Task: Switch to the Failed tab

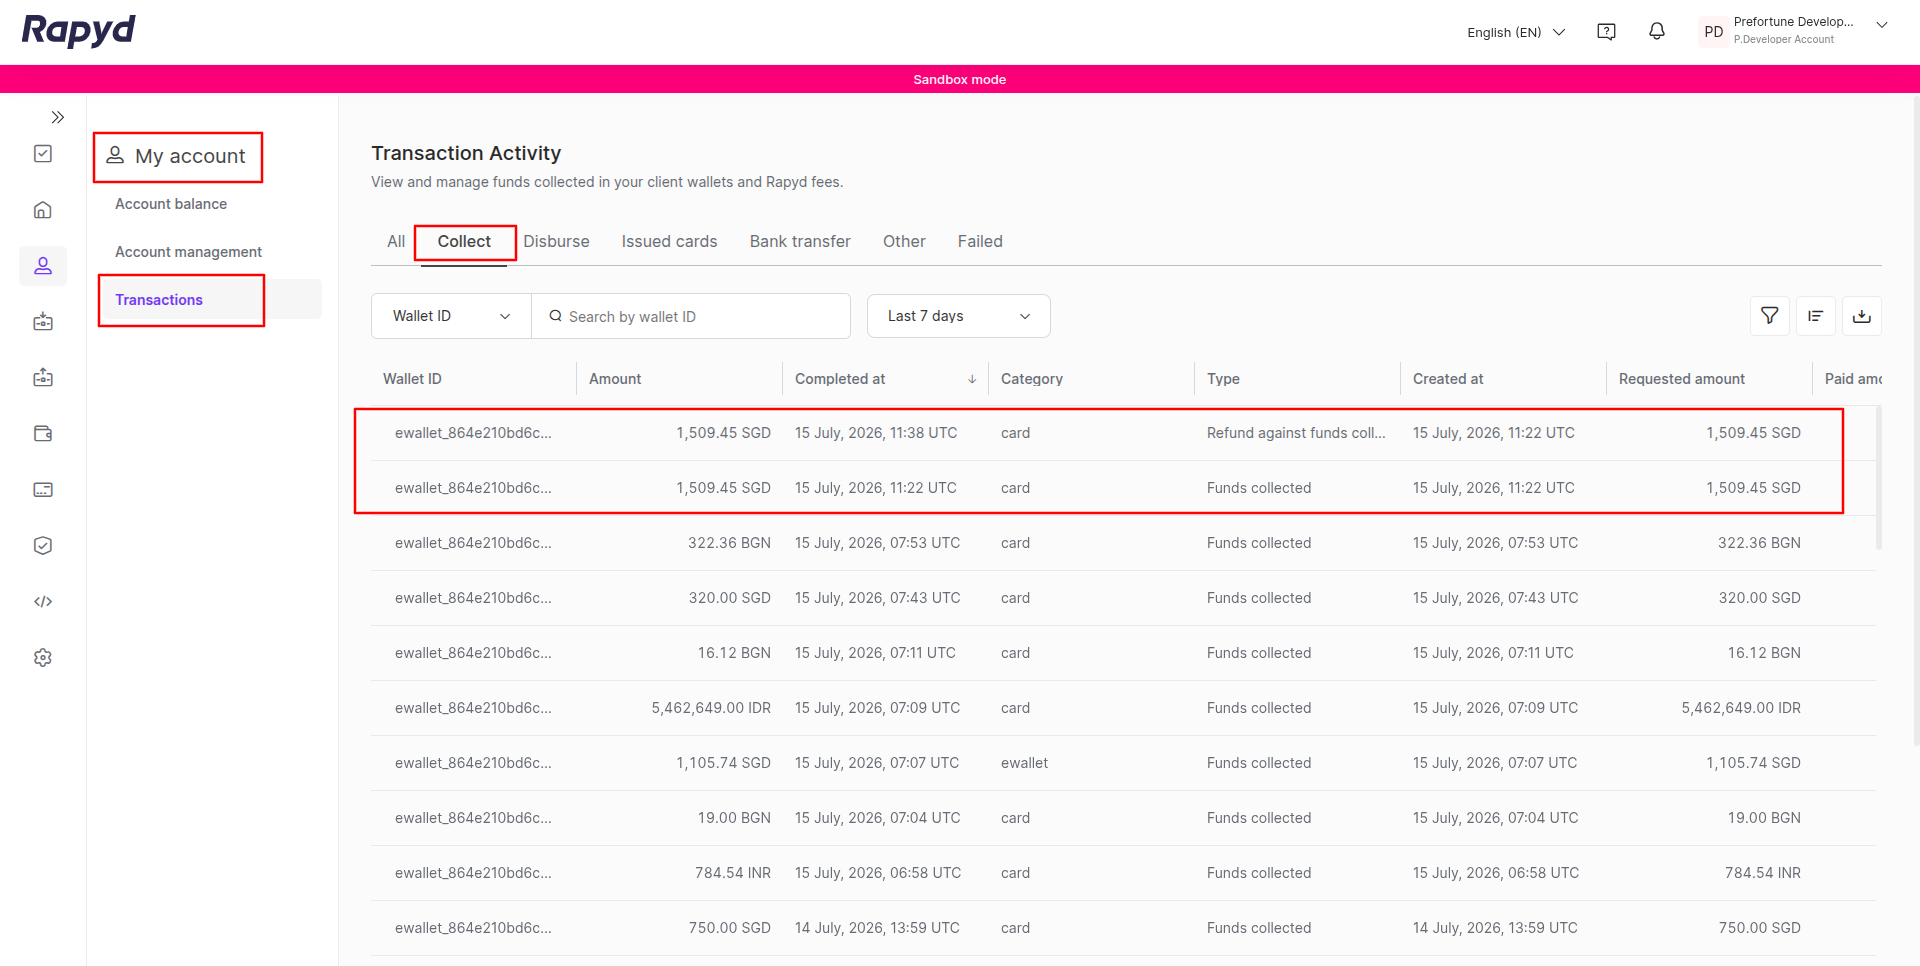Action: pyautogui.click(x=980, y=242)
